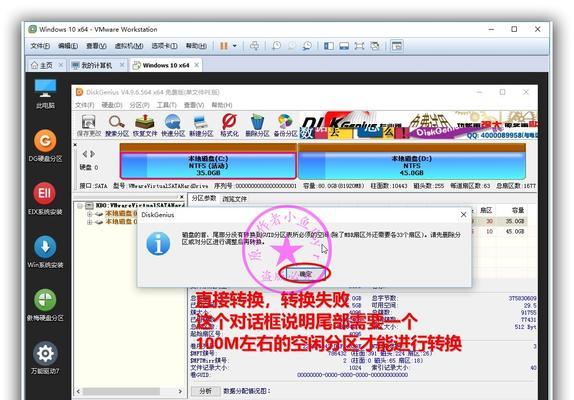Toggle the thumbnail bar icon in VMware toolbar
The height and width of the screenshot is (400, 574).
[344, 46]
